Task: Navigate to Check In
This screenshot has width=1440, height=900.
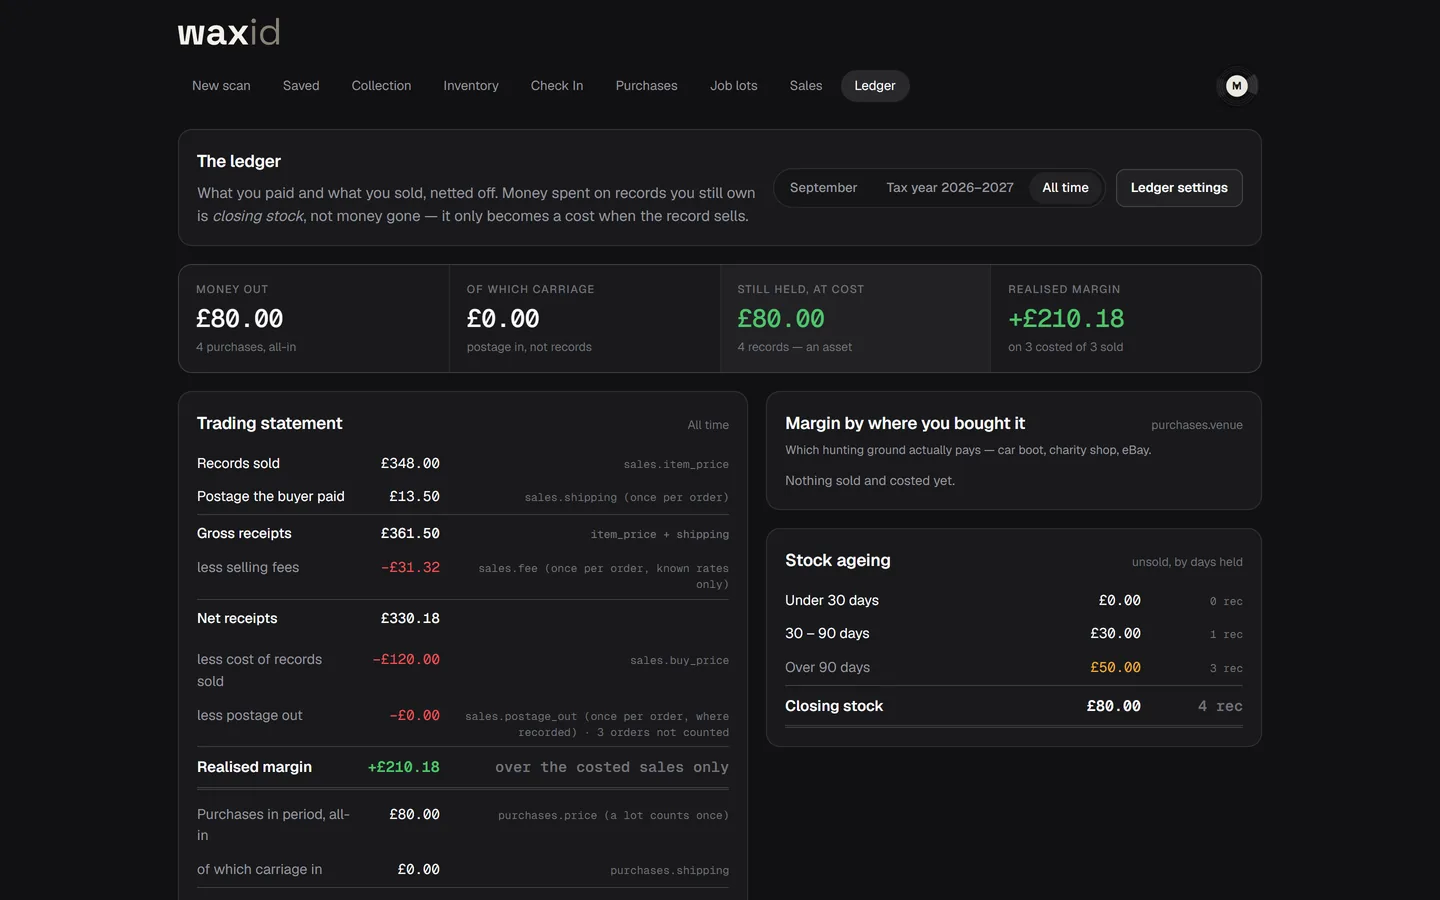Action: 557,86
